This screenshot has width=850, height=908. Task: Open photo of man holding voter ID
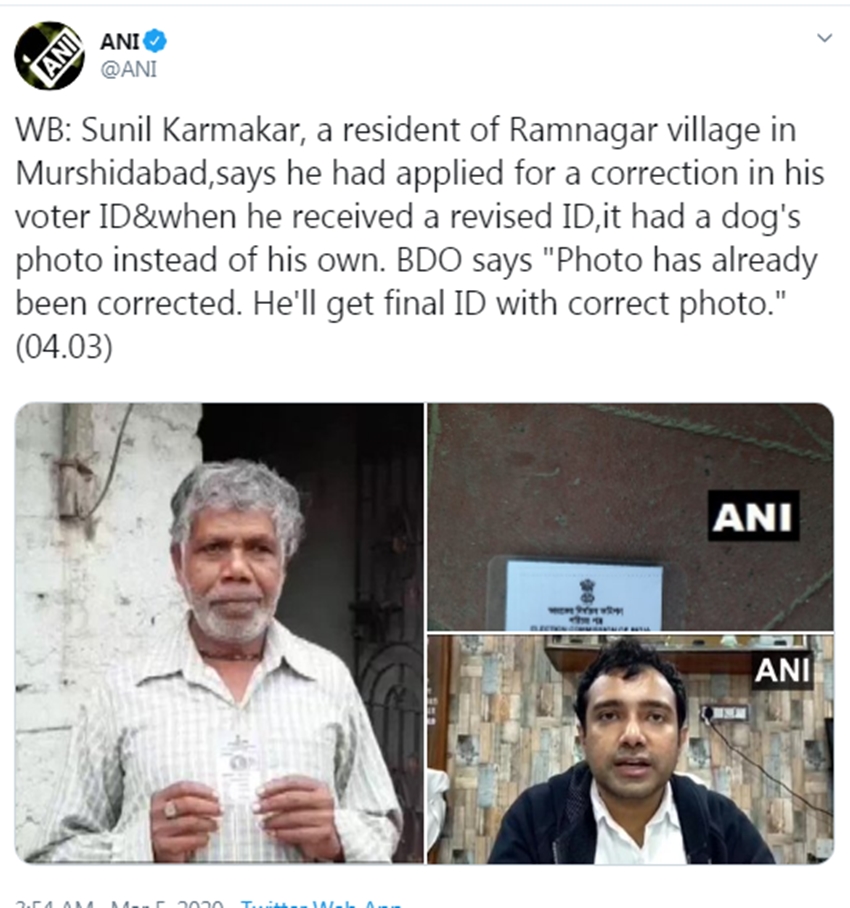(219, 633)
